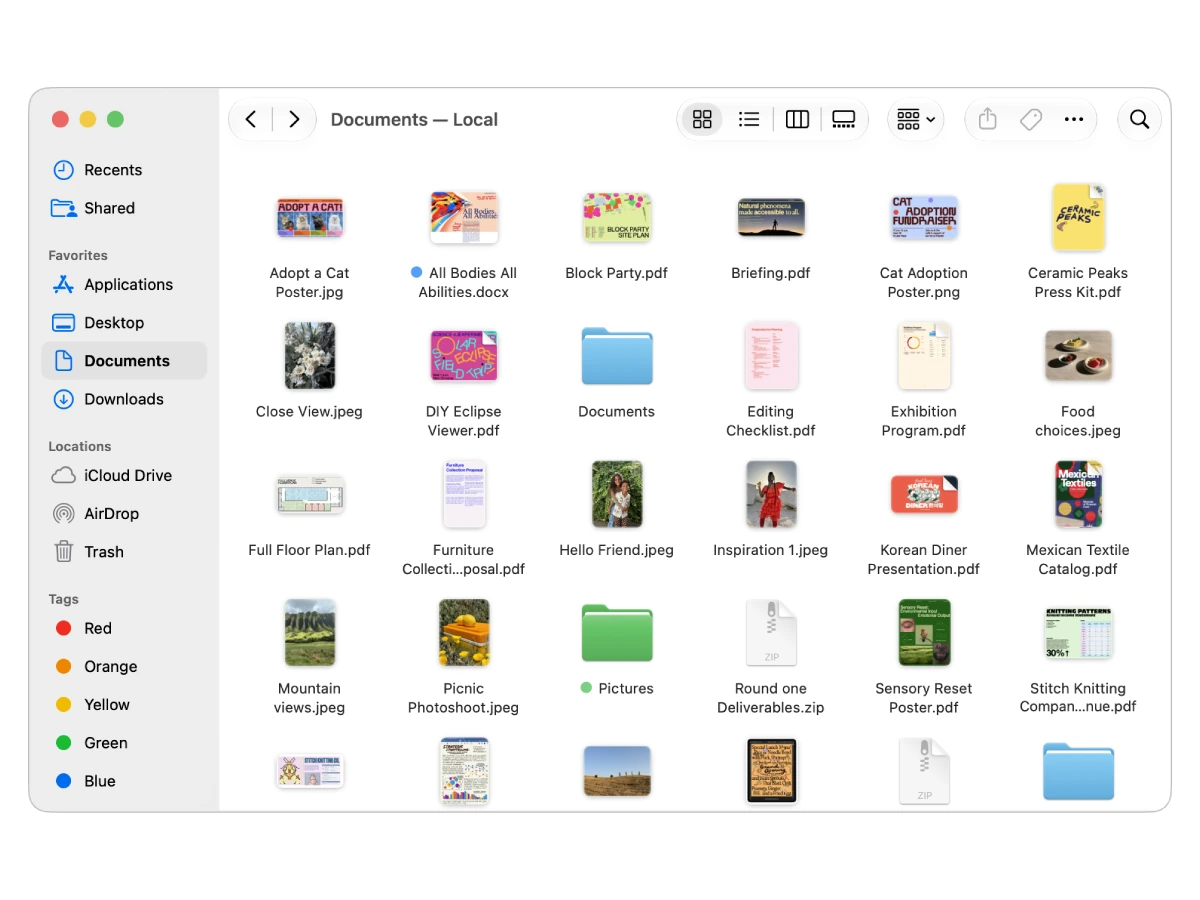Select the Sensory Reset Poster.pdf file
This screenshot has width=1200, height=900.
pyautogui.click(x=924, y=633)
